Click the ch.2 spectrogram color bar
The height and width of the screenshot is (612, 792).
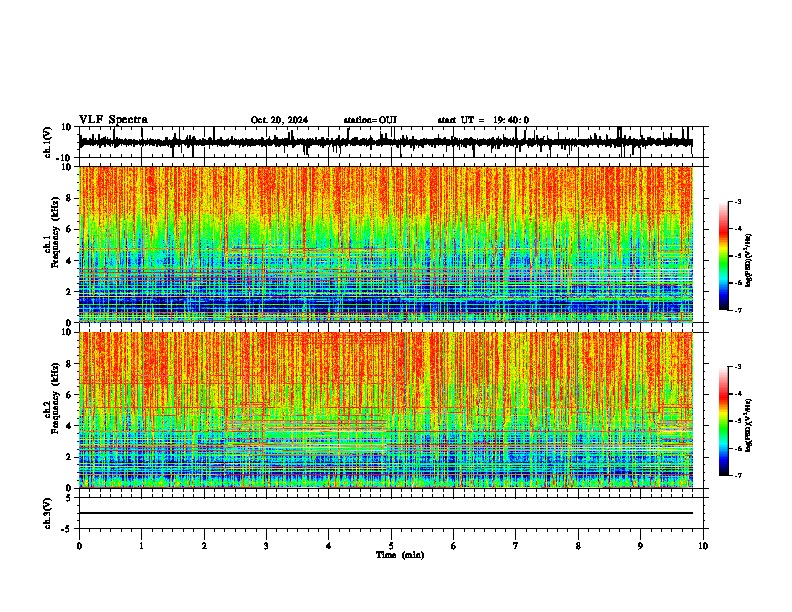point(724,421)
